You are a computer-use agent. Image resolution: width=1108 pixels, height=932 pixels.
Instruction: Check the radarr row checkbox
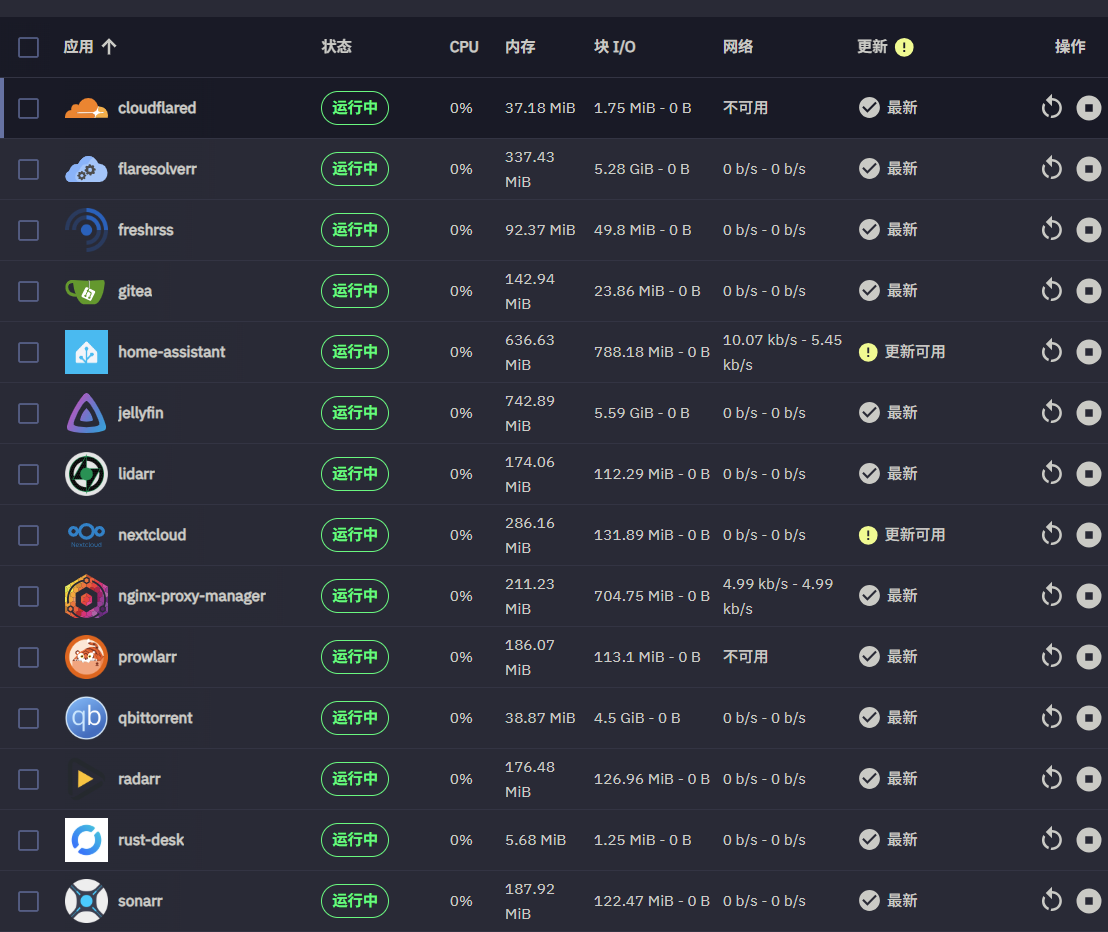(28, 779)
